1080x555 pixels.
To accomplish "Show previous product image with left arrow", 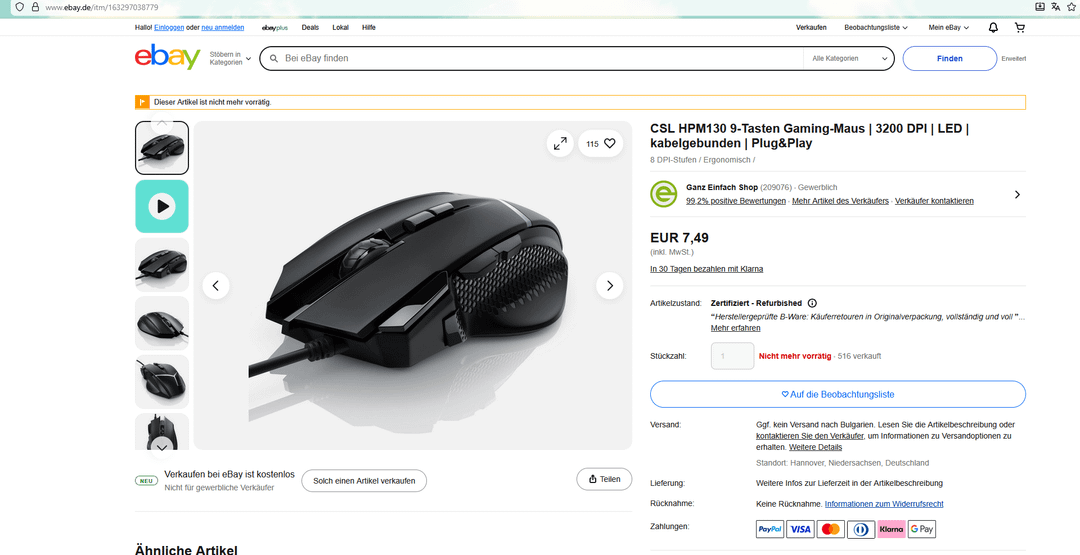I will [216, 286].
